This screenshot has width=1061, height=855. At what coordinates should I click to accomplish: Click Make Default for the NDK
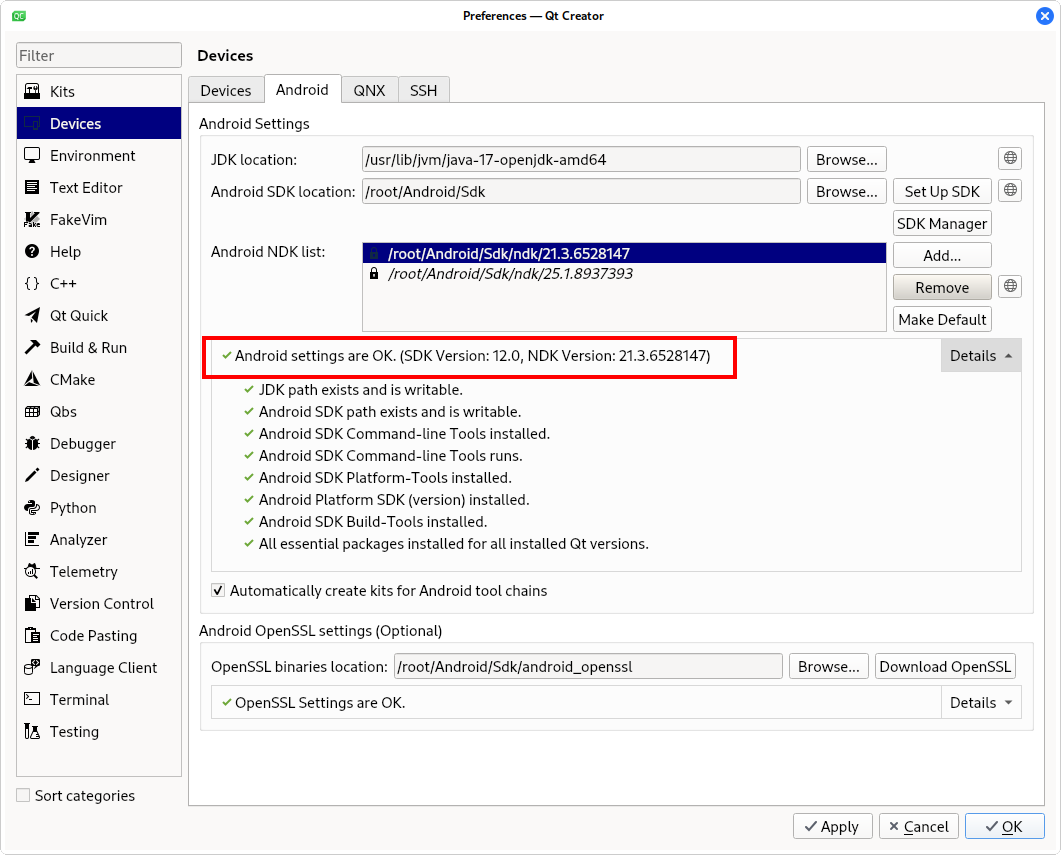tap(942, 319)
